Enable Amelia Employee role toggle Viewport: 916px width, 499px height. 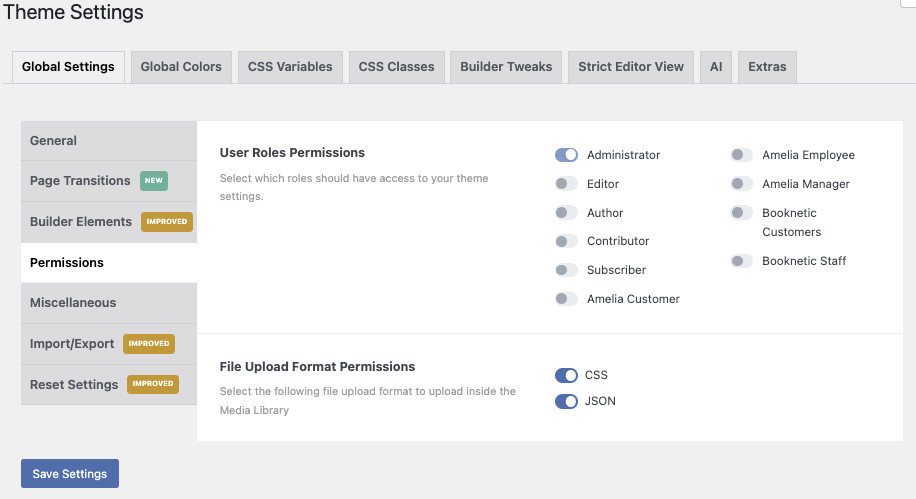pyautogui.click(x=741, y=155)
